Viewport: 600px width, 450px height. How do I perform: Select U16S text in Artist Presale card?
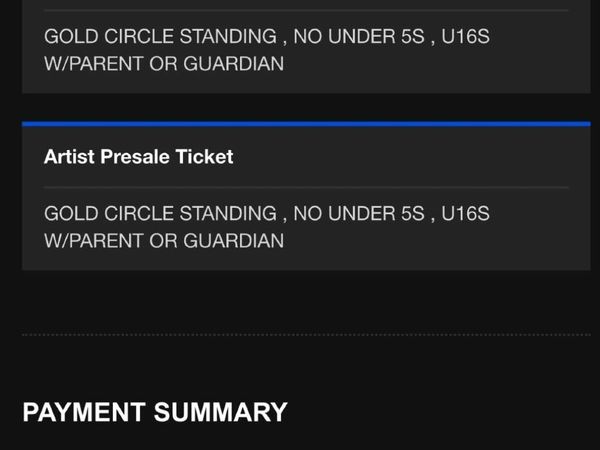click(465, 214)
